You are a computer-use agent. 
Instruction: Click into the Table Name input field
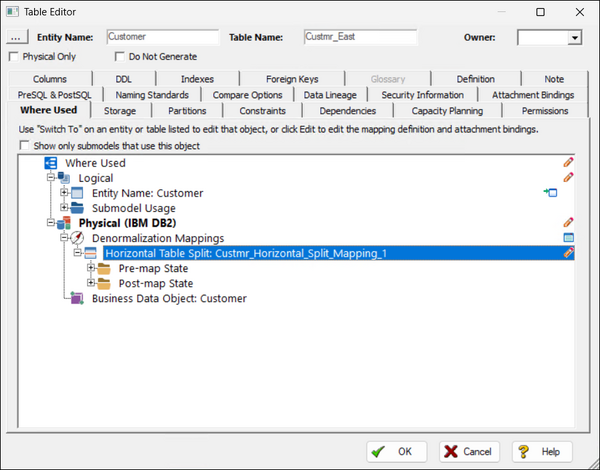[360, 37]
